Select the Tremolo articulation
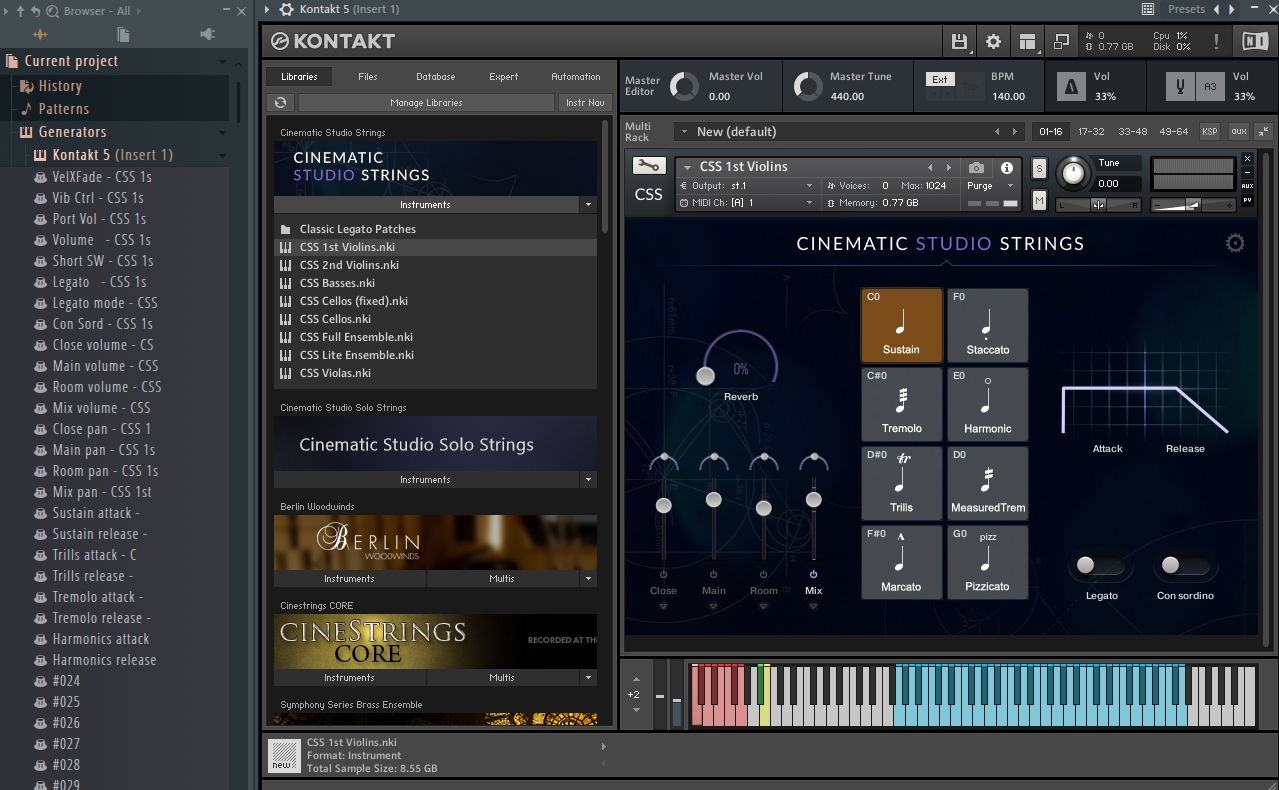This screenshot has height=790, width=1279. pyautogui.click(x=901, y=404)
